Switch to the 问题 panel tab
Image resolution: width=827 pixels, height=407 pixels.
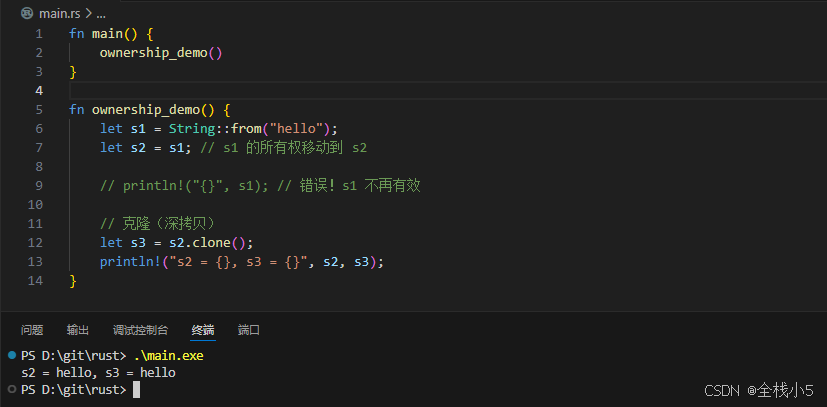[32, 331]
